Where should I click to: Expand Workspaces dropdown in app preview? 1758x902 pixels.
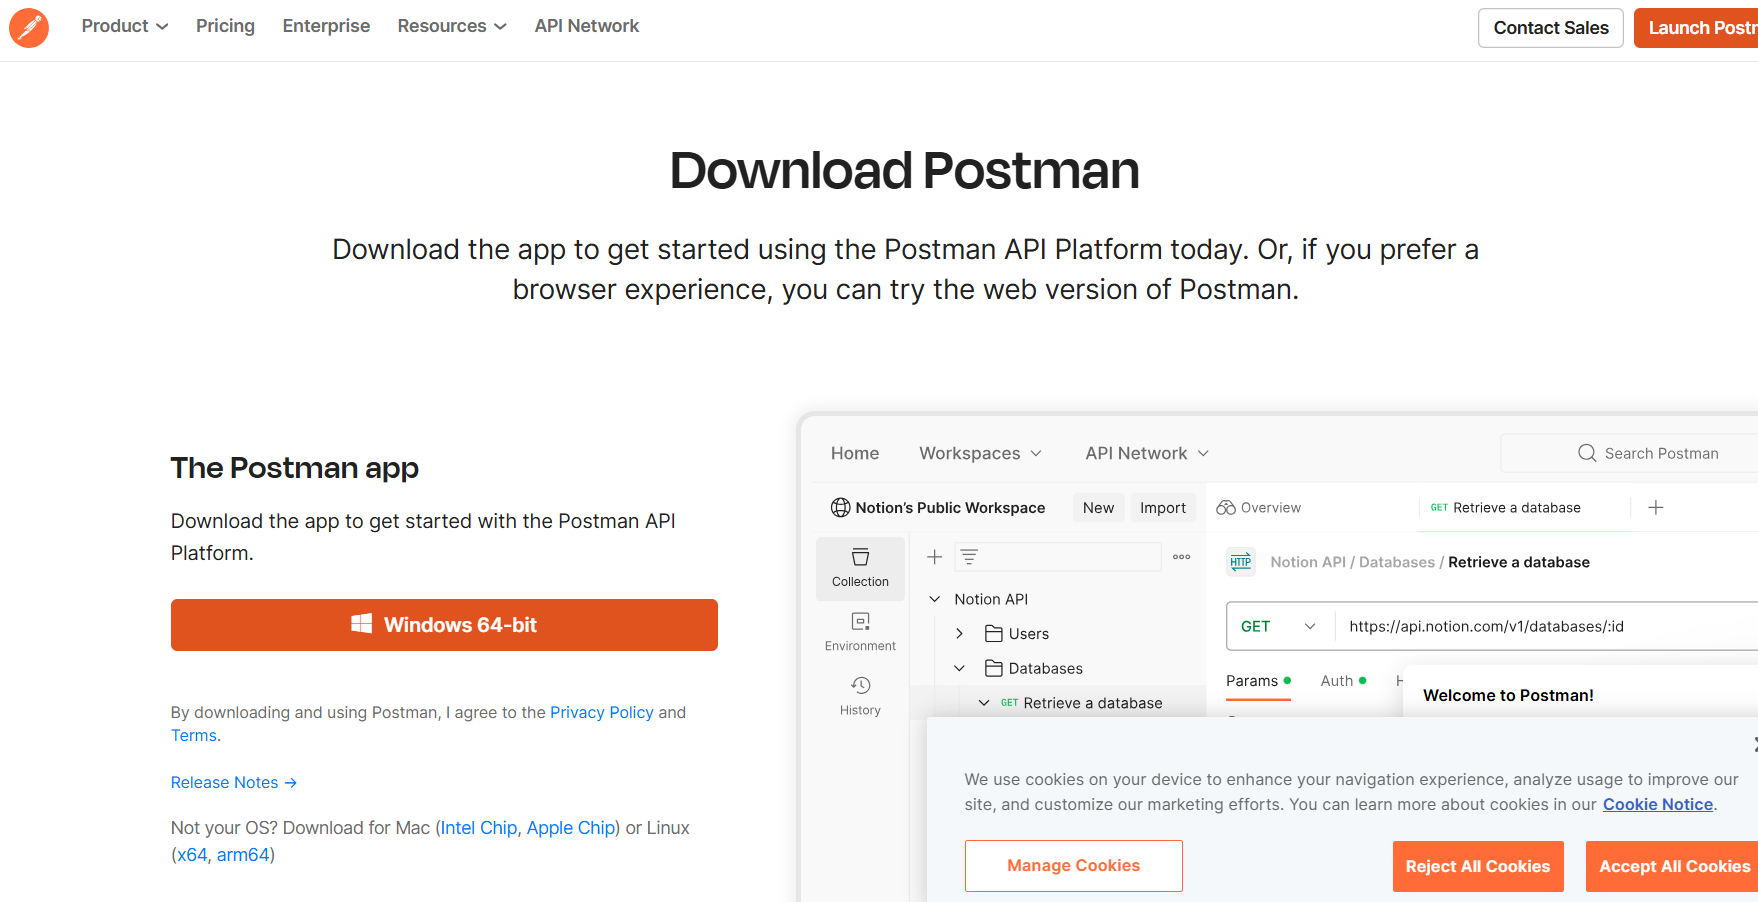tap(980, 453)
